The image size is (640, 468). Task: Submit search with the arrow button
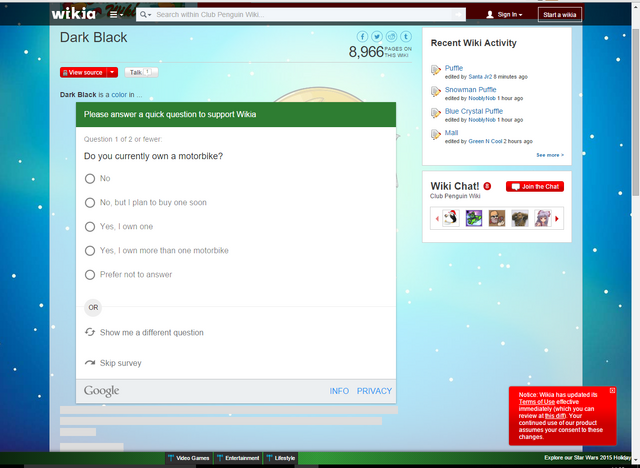click(459, 15)
